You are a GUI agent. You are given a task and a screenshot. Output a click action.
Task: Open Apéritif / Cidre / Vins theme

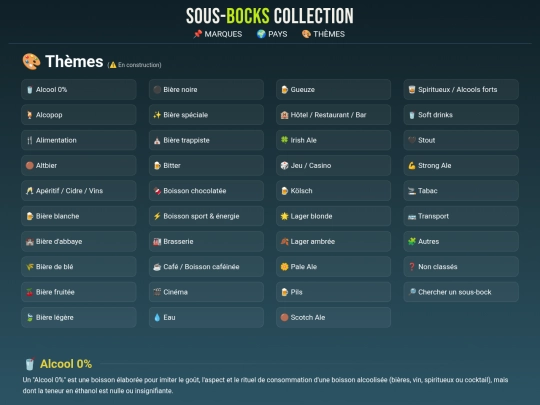click(x=79, y=191)
